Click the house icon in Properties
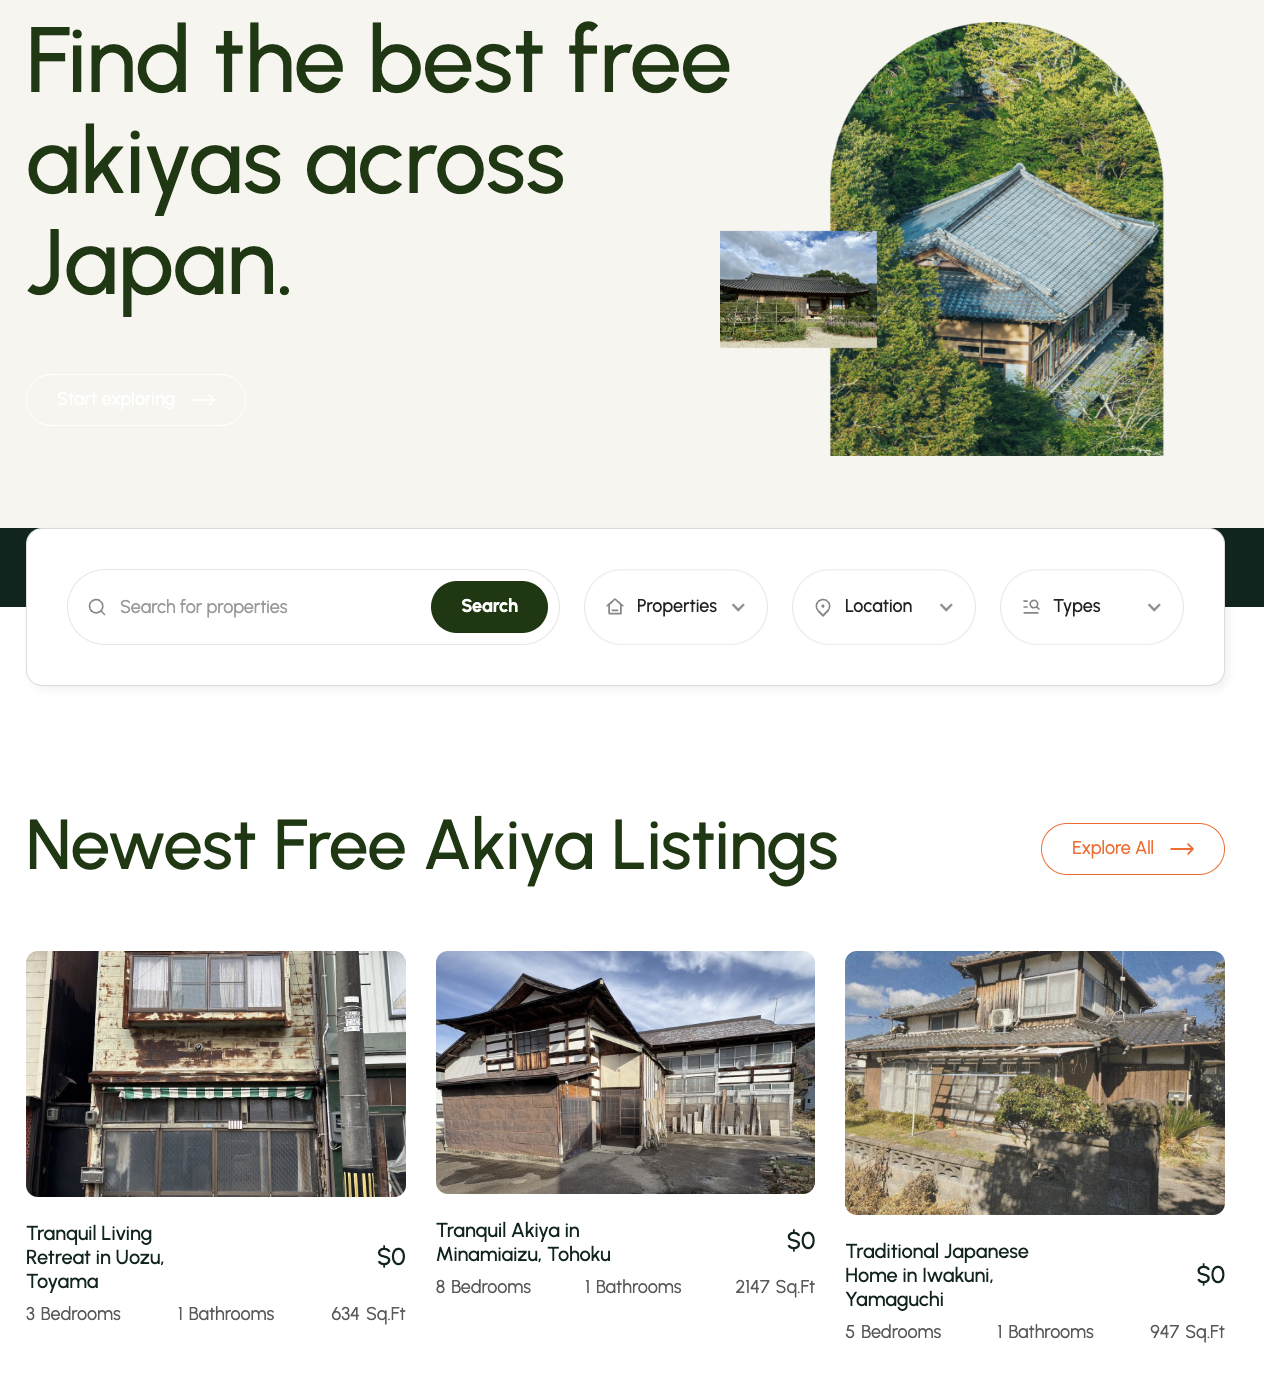The image size is (1264, 1386). pos(615,607)
